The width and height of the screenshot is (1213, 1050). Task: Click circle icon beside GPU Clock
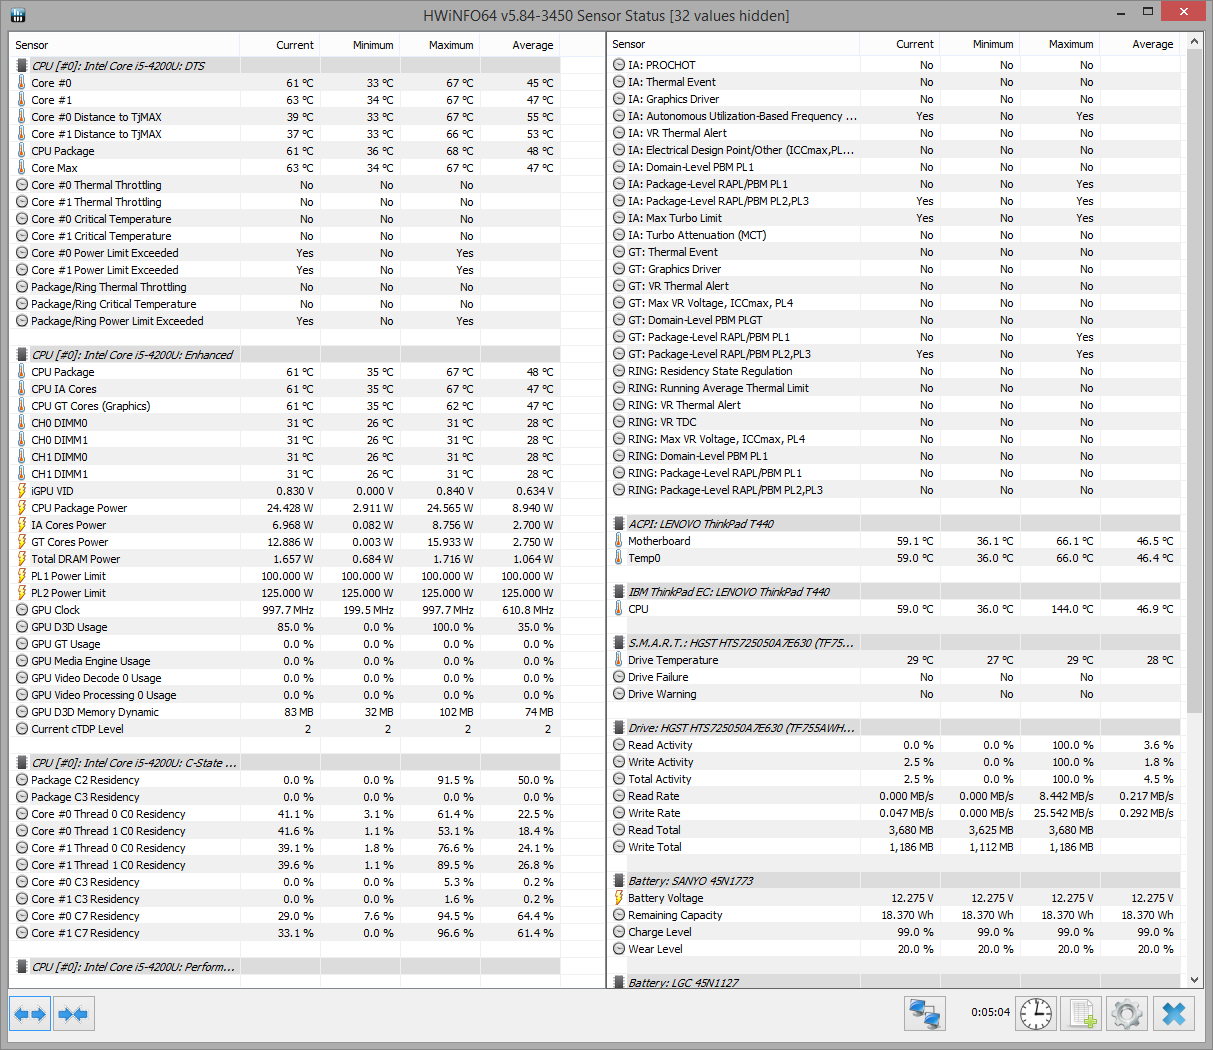point(22,610)
